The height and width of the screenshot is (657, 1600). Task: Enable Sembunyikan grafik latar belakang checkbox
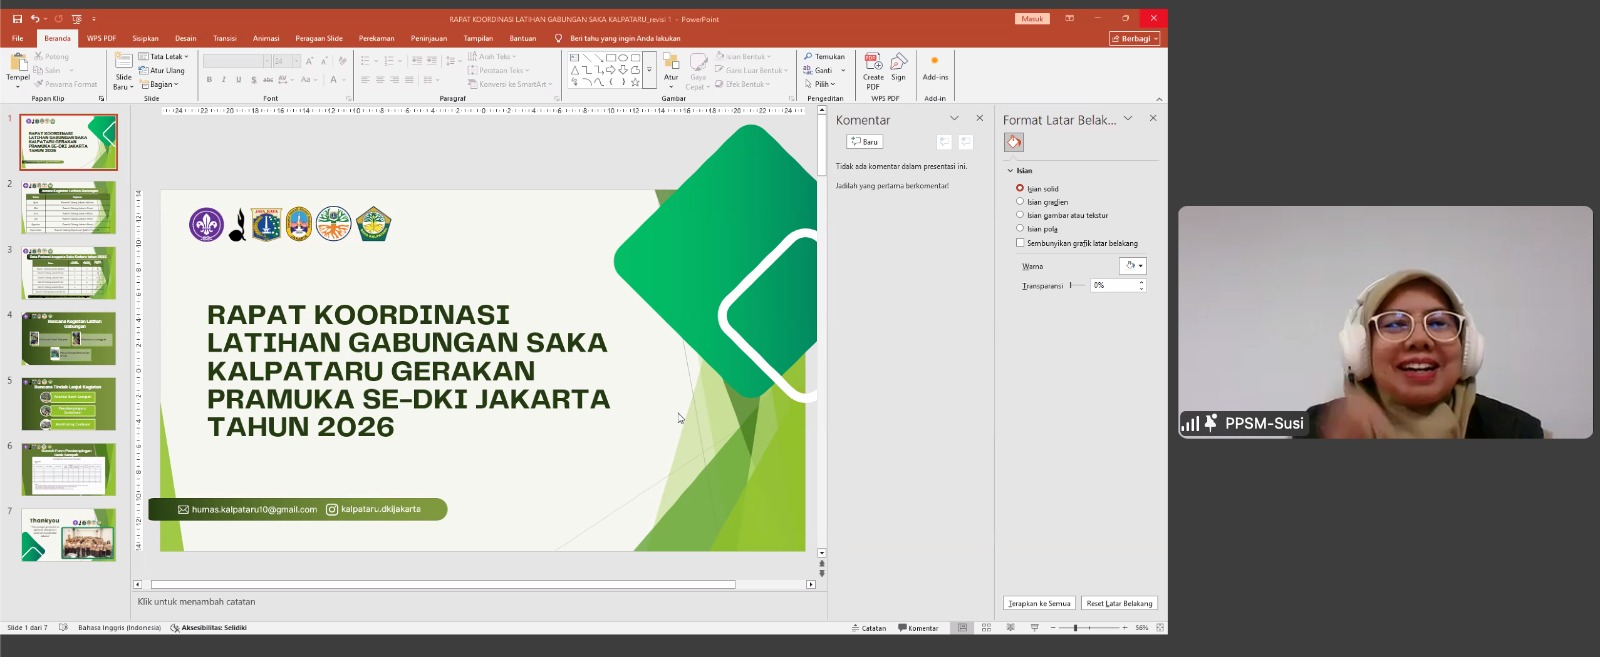click(1020, 243)
